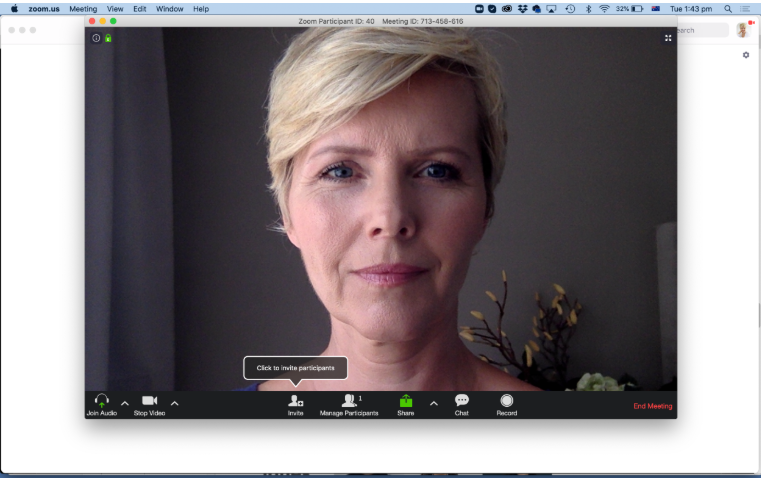Viewport: 761px width, 478px height.
Task: Open the audio options arrow beside Join Audio
Action: (x=125, y=403)
